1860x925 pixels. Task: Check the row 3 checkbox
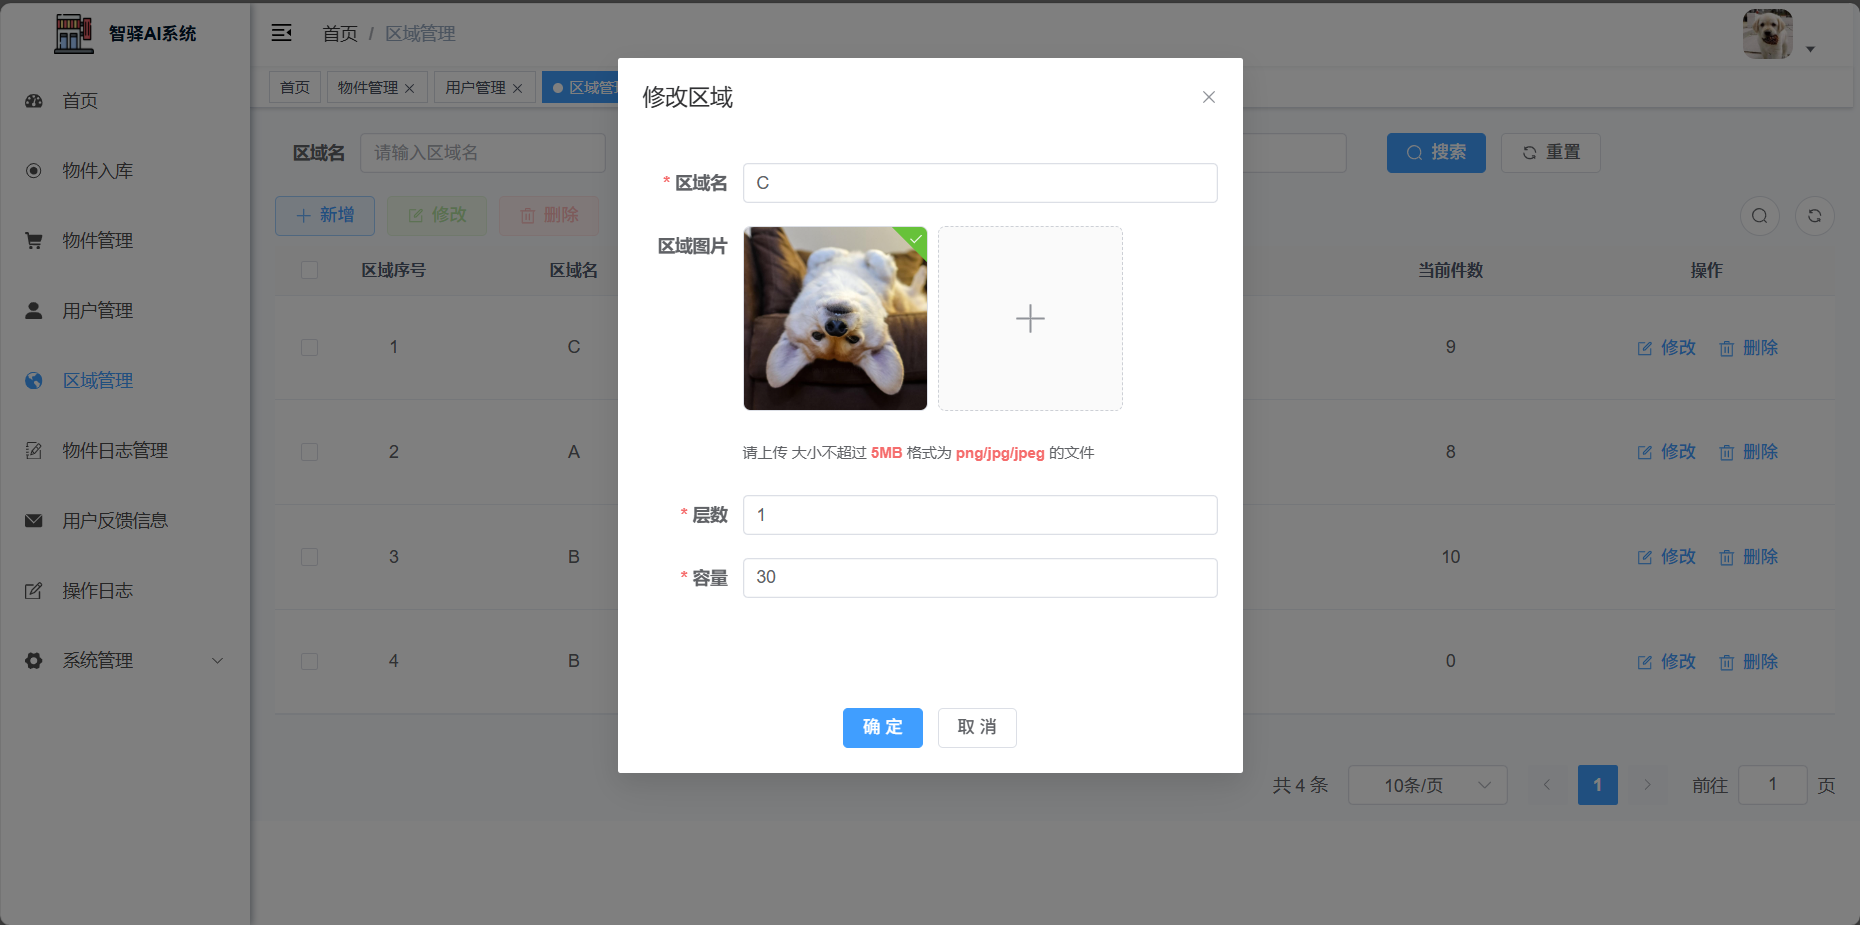tap(310, 557)
